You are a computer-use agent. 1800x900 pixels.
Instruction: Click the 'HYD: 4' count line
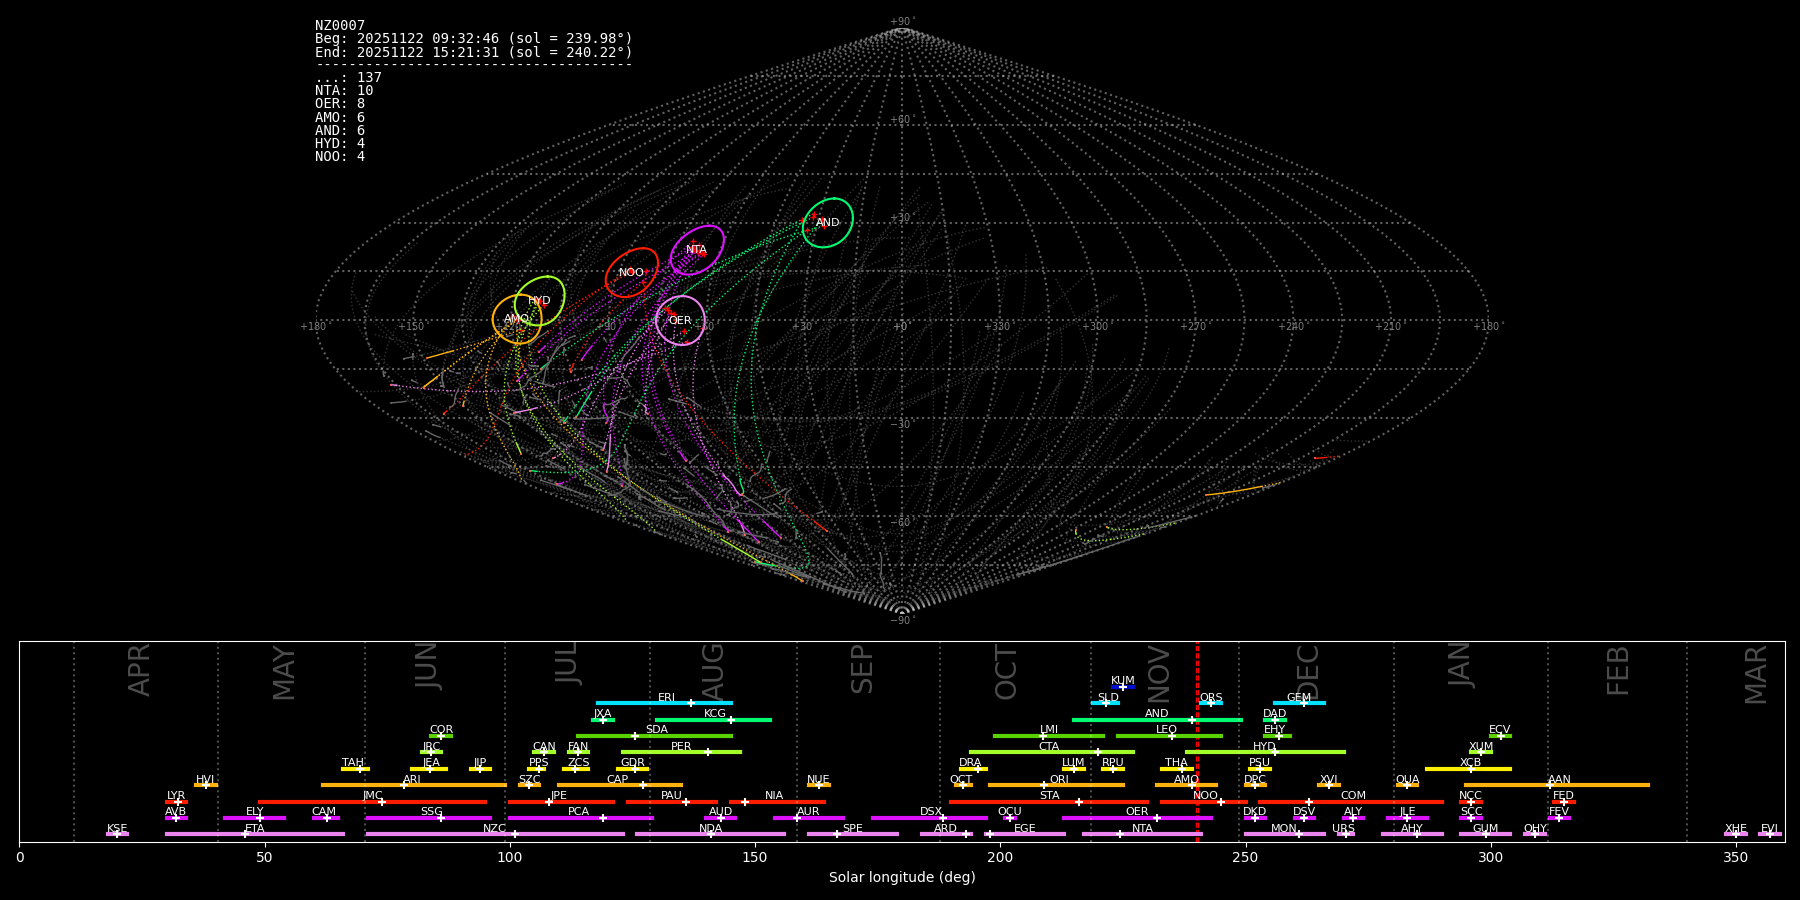pyautogui.click(x=340, y=144)
